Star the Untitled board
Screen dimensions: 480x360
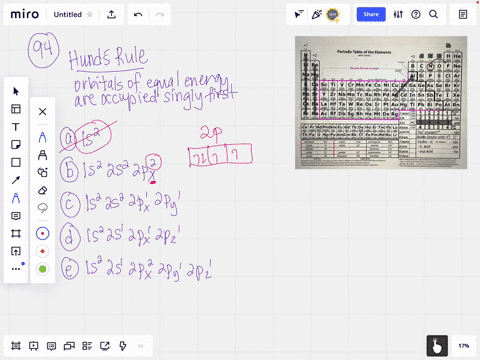[x=90, y=14]
